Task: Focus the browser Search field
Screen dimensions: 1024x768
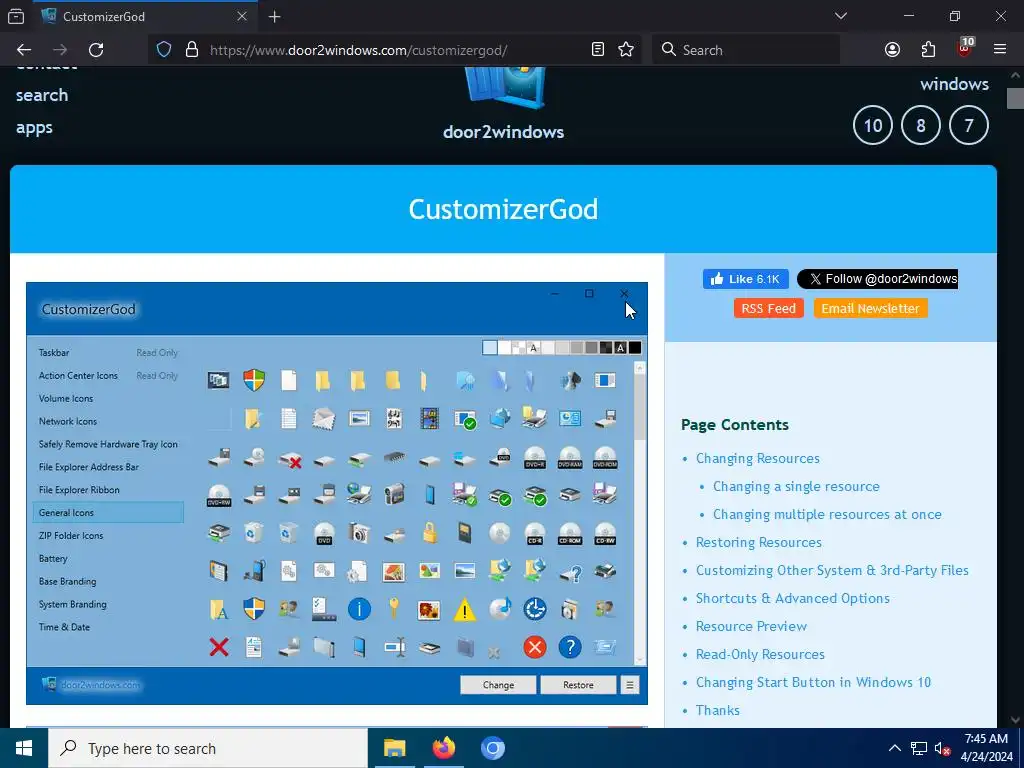Action: [746, 50]
